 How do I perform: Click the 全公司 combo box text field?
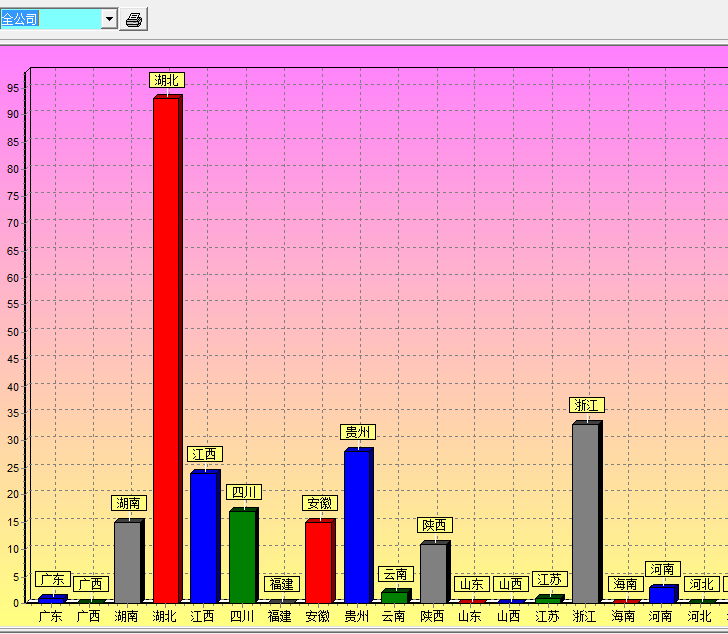(x=50, y=20)
